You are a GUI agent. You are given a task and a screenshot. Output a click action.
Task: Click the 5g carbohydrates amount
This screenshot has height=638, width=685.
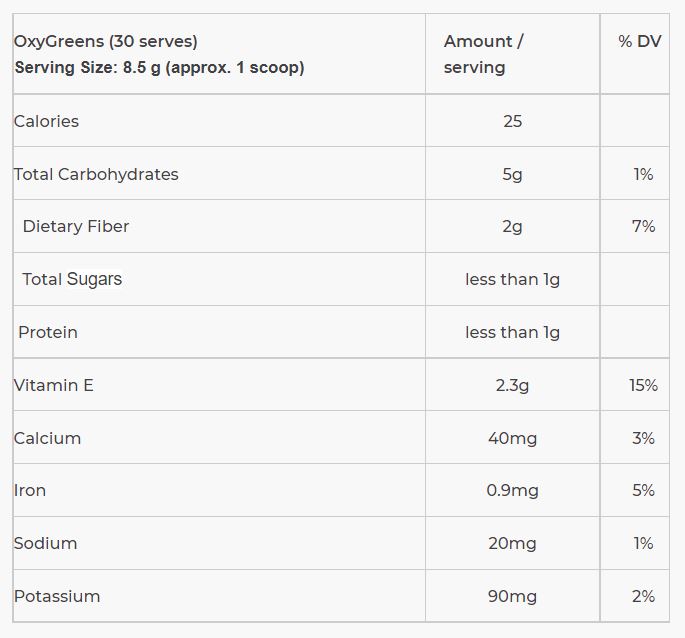point(512,175)
